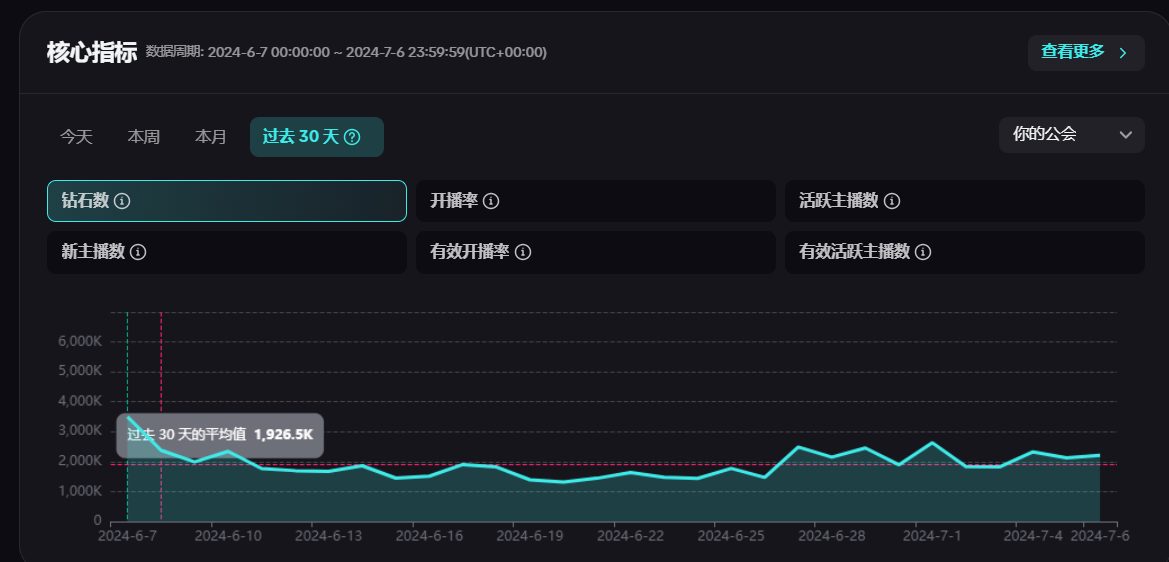Switch to the 今天 tab

[76, 137]
